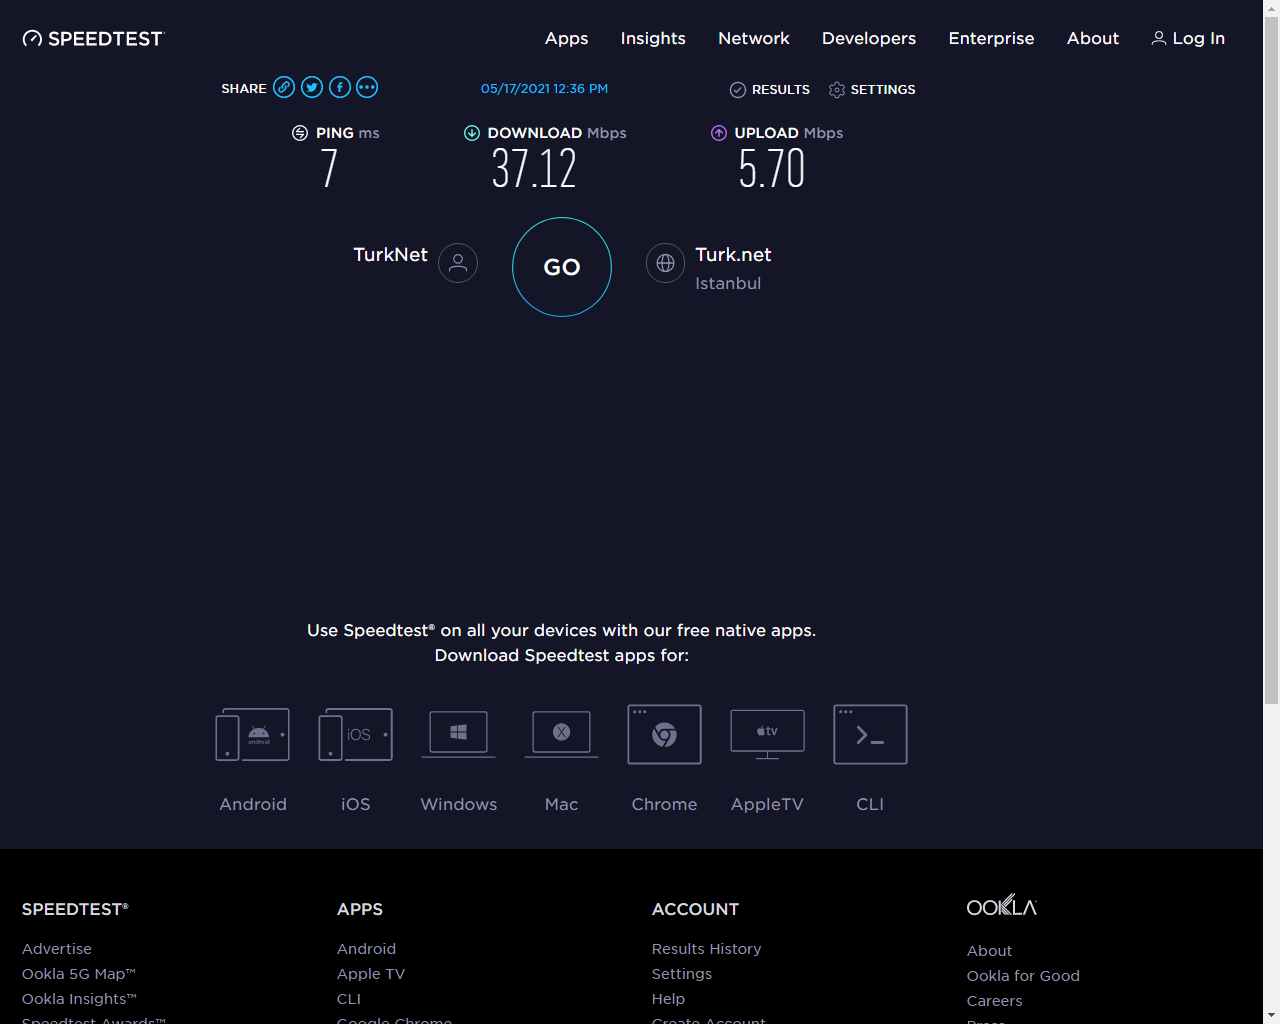Open the Windows app icon

(x=459, y=734)
